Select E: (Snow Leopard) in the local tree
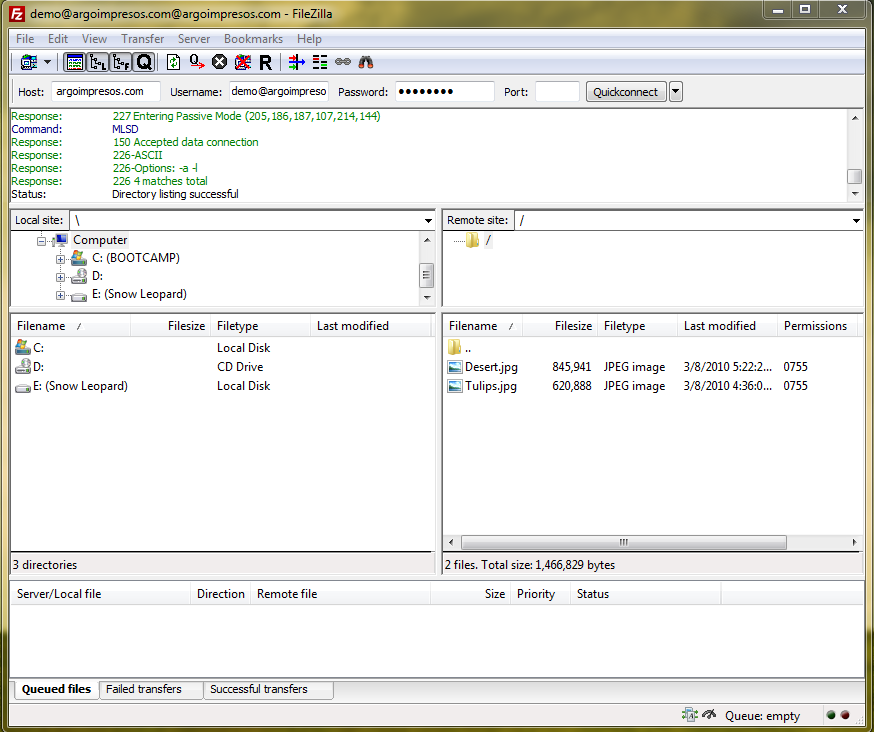Image resolution: width=874 pixels, height=732 pixels. pos(139,294)
